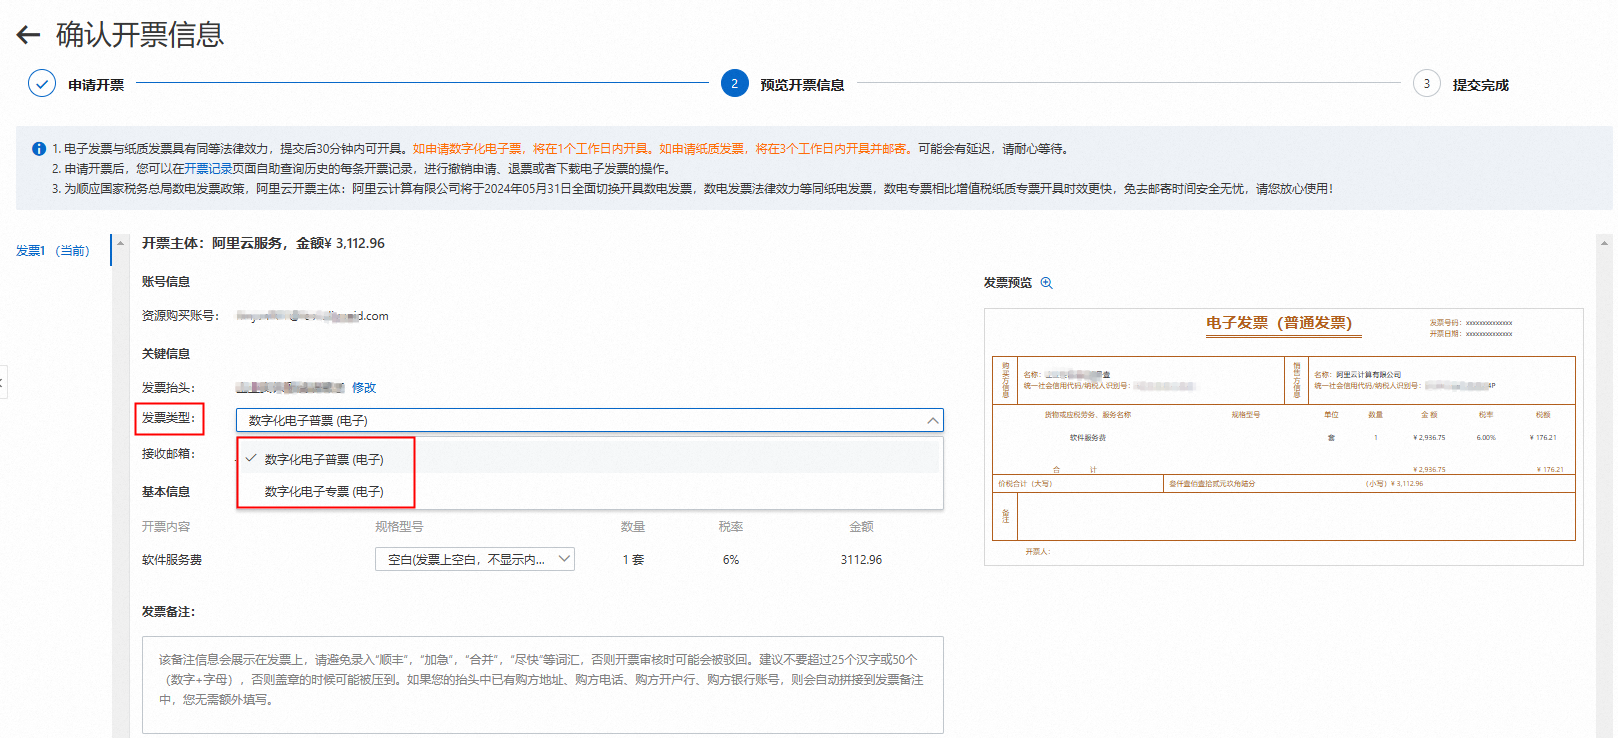Click the 规格型号 column header
The height and width of the screenshot is (738, 1618).
tap(399, 527)
